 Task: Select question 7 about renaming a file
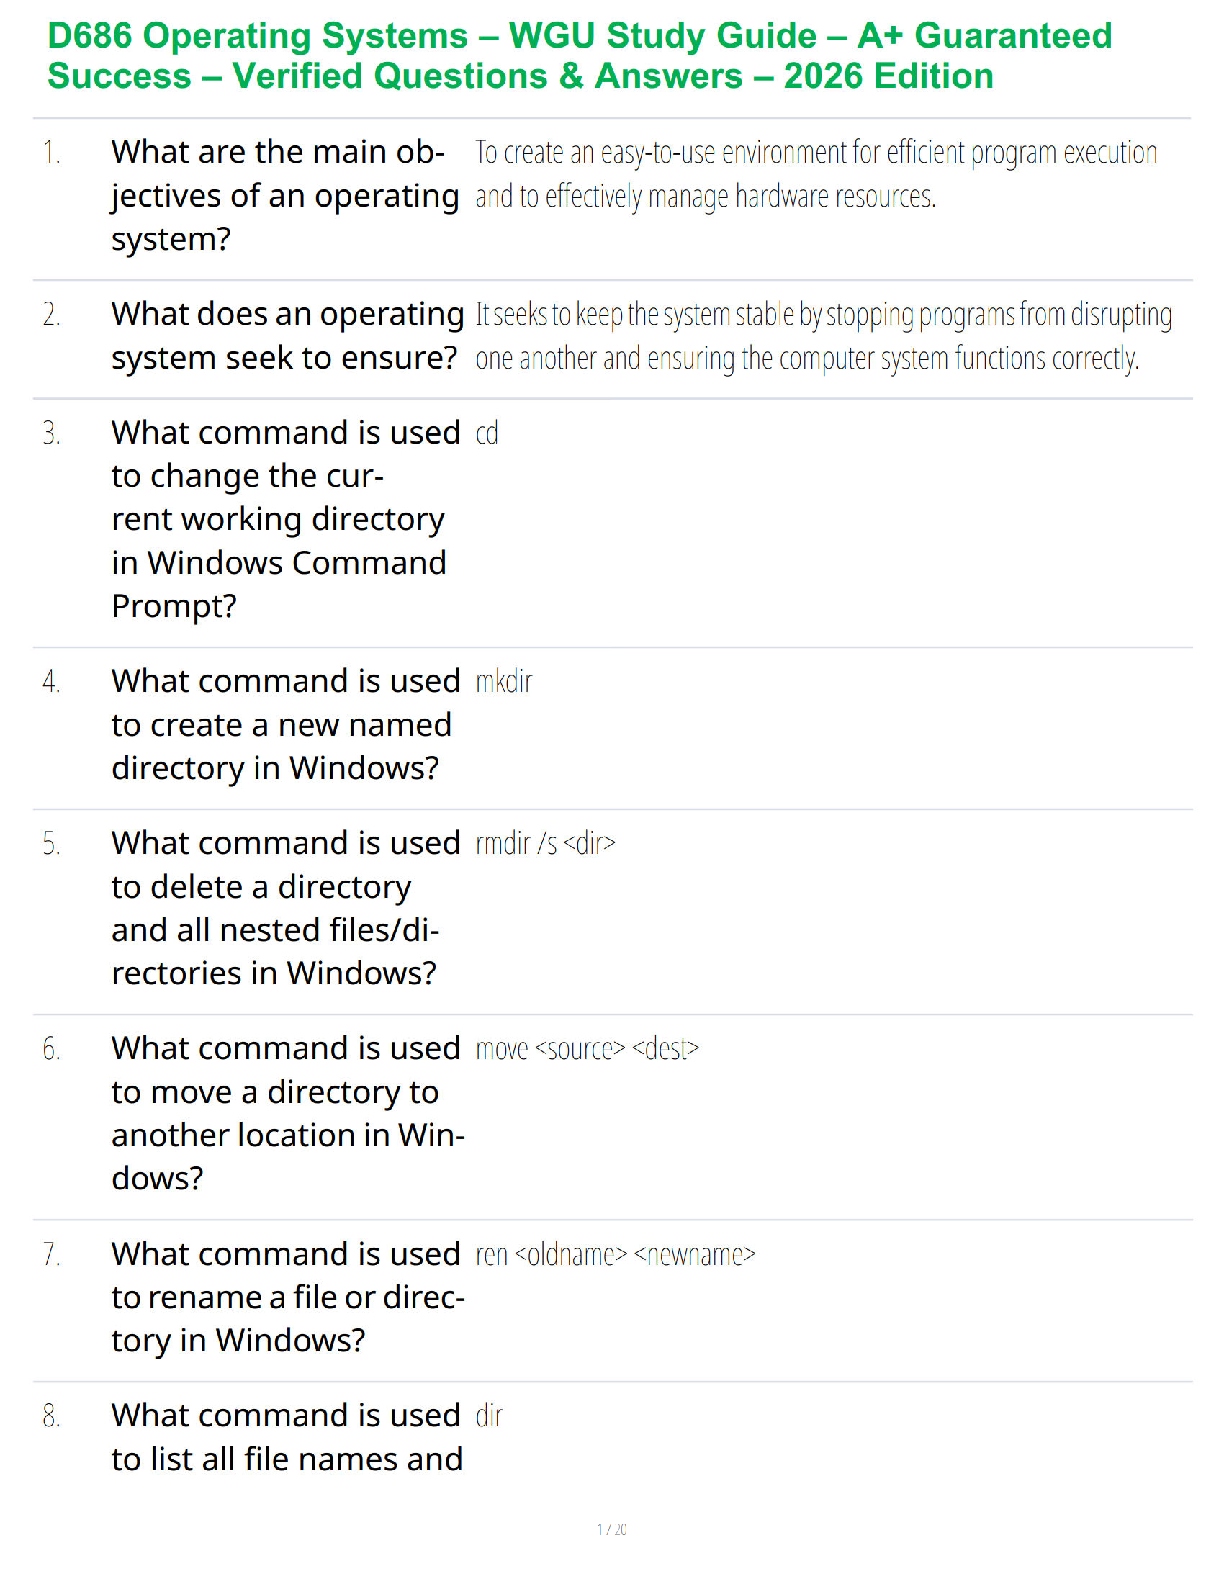(x=288, y=1296)
